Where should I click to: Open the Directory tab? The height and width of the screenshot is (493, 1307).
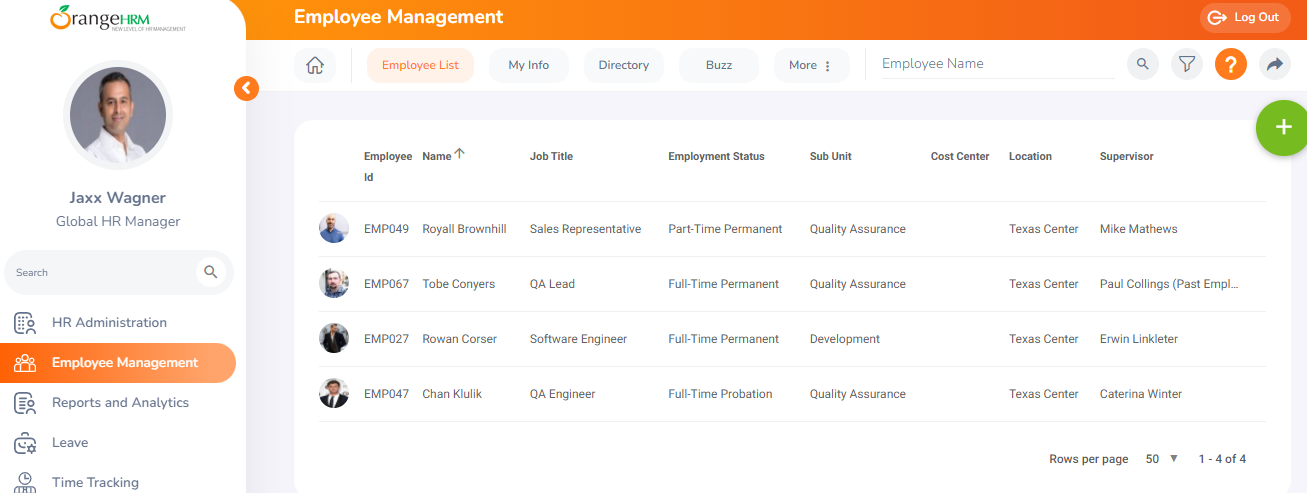pyautogui.click(x=624, y=65)
